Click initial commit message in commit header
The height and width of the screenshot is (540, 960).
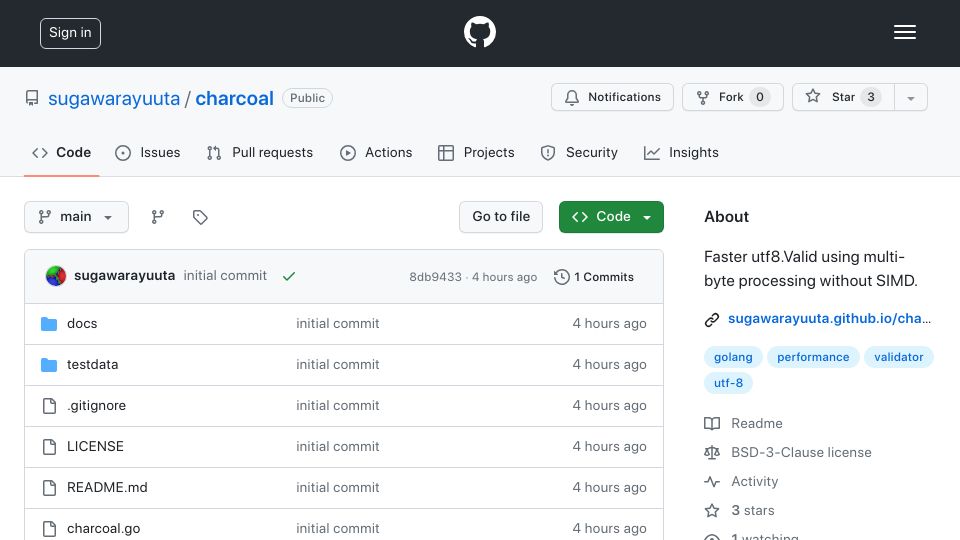[x=225, y=276]
